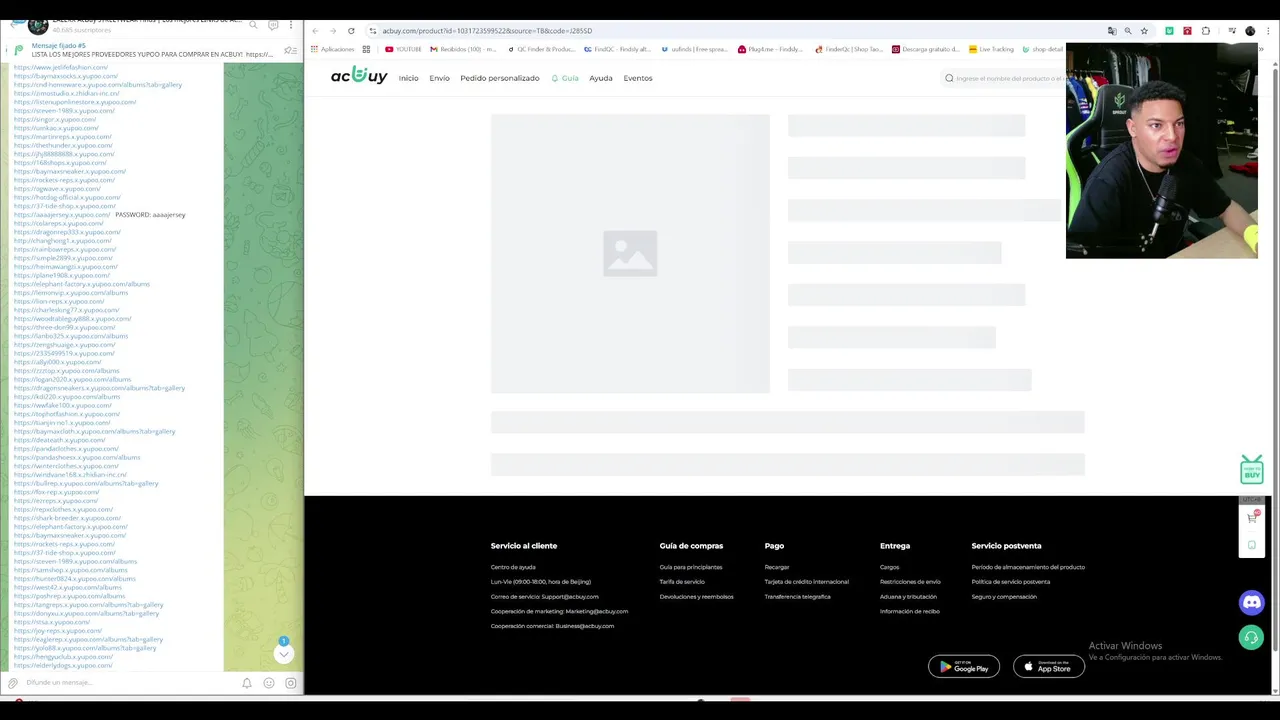Click the How to Buy side icon
The image size is (1280, 720).
pos(1251,469)
